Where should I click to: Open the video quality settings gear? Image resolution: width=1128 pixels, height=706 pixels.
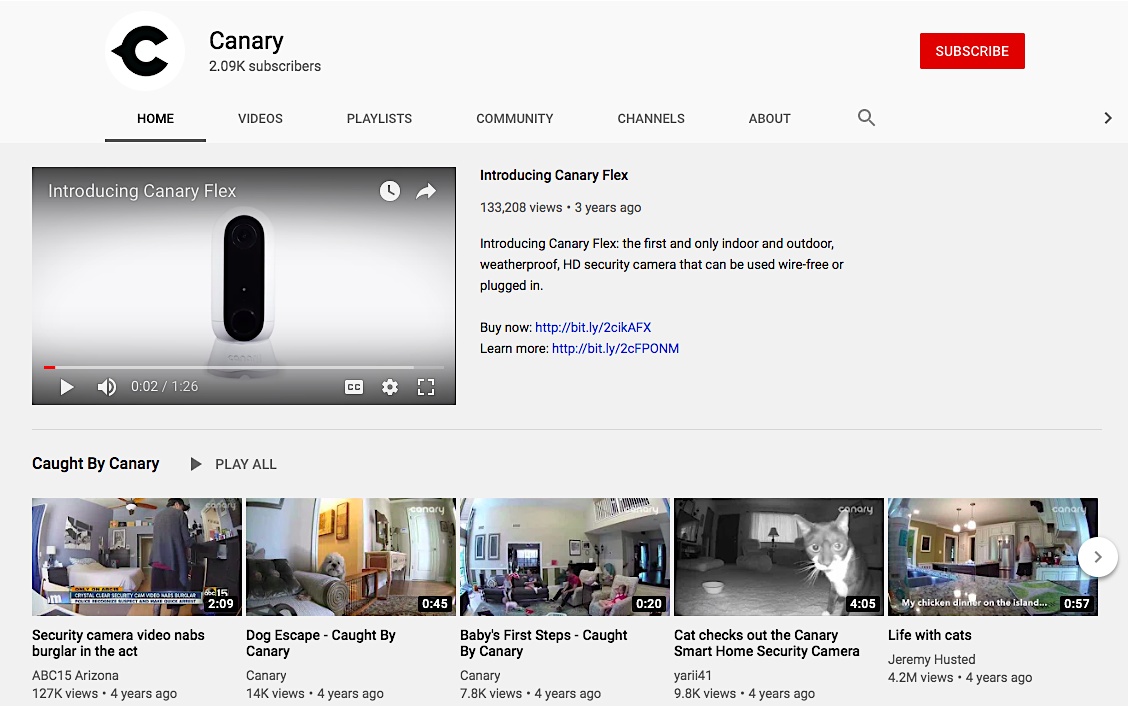tap(389, 386)
